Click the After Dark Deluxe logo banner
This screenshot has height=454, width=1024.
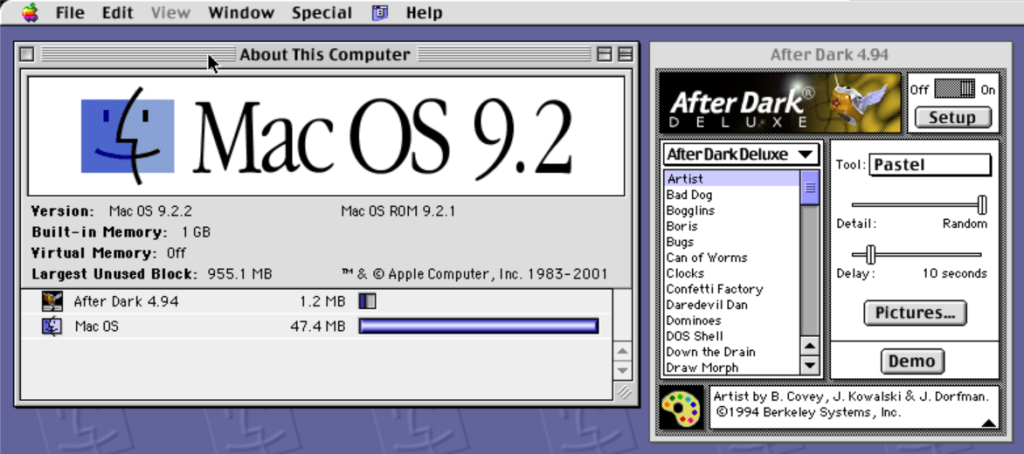780,101
